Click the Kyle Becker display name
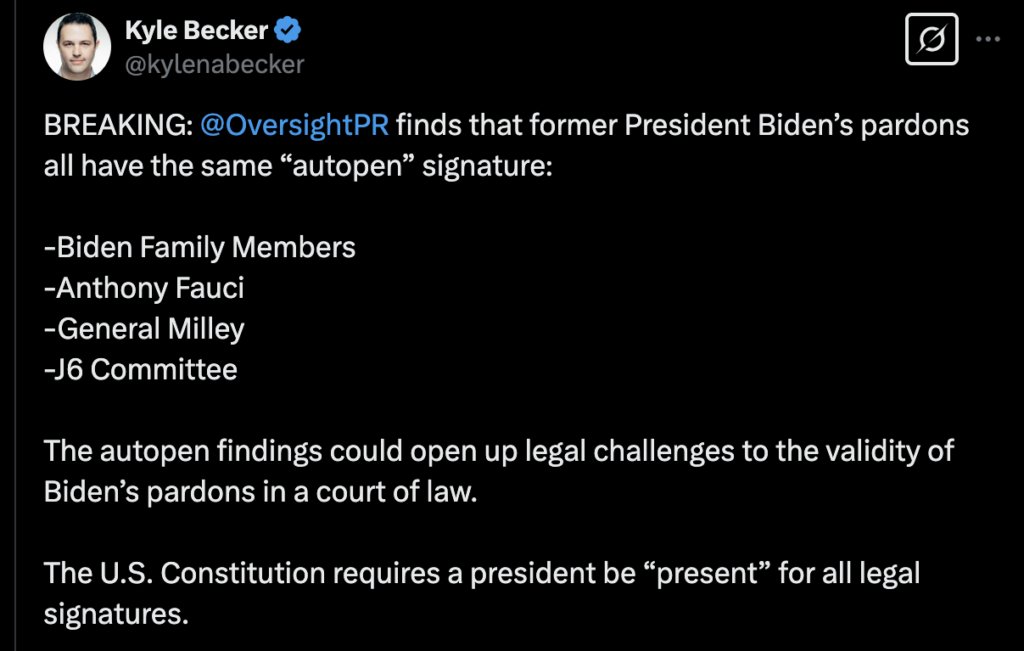The height and width of the screenshot is (651, 1024). coord(196,31)
